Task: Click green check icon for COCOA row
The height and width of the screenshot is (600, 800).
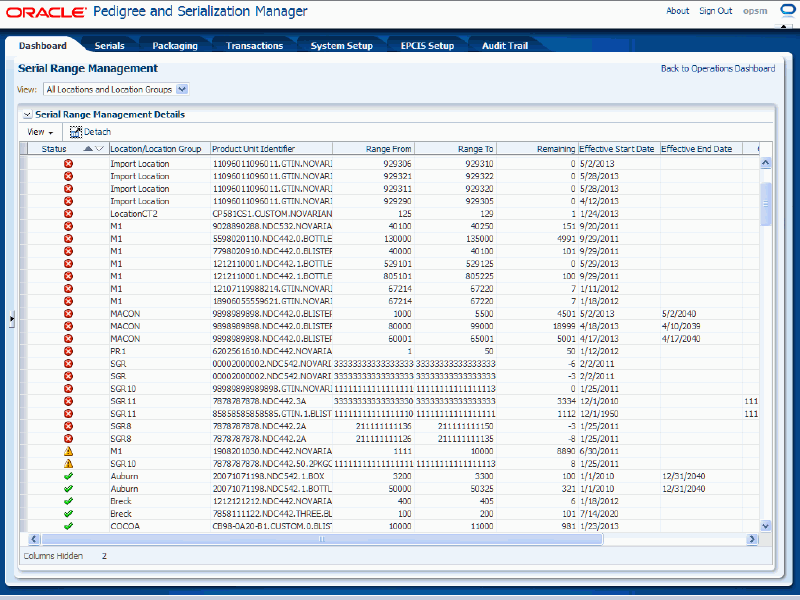Action: coord(68,526)
